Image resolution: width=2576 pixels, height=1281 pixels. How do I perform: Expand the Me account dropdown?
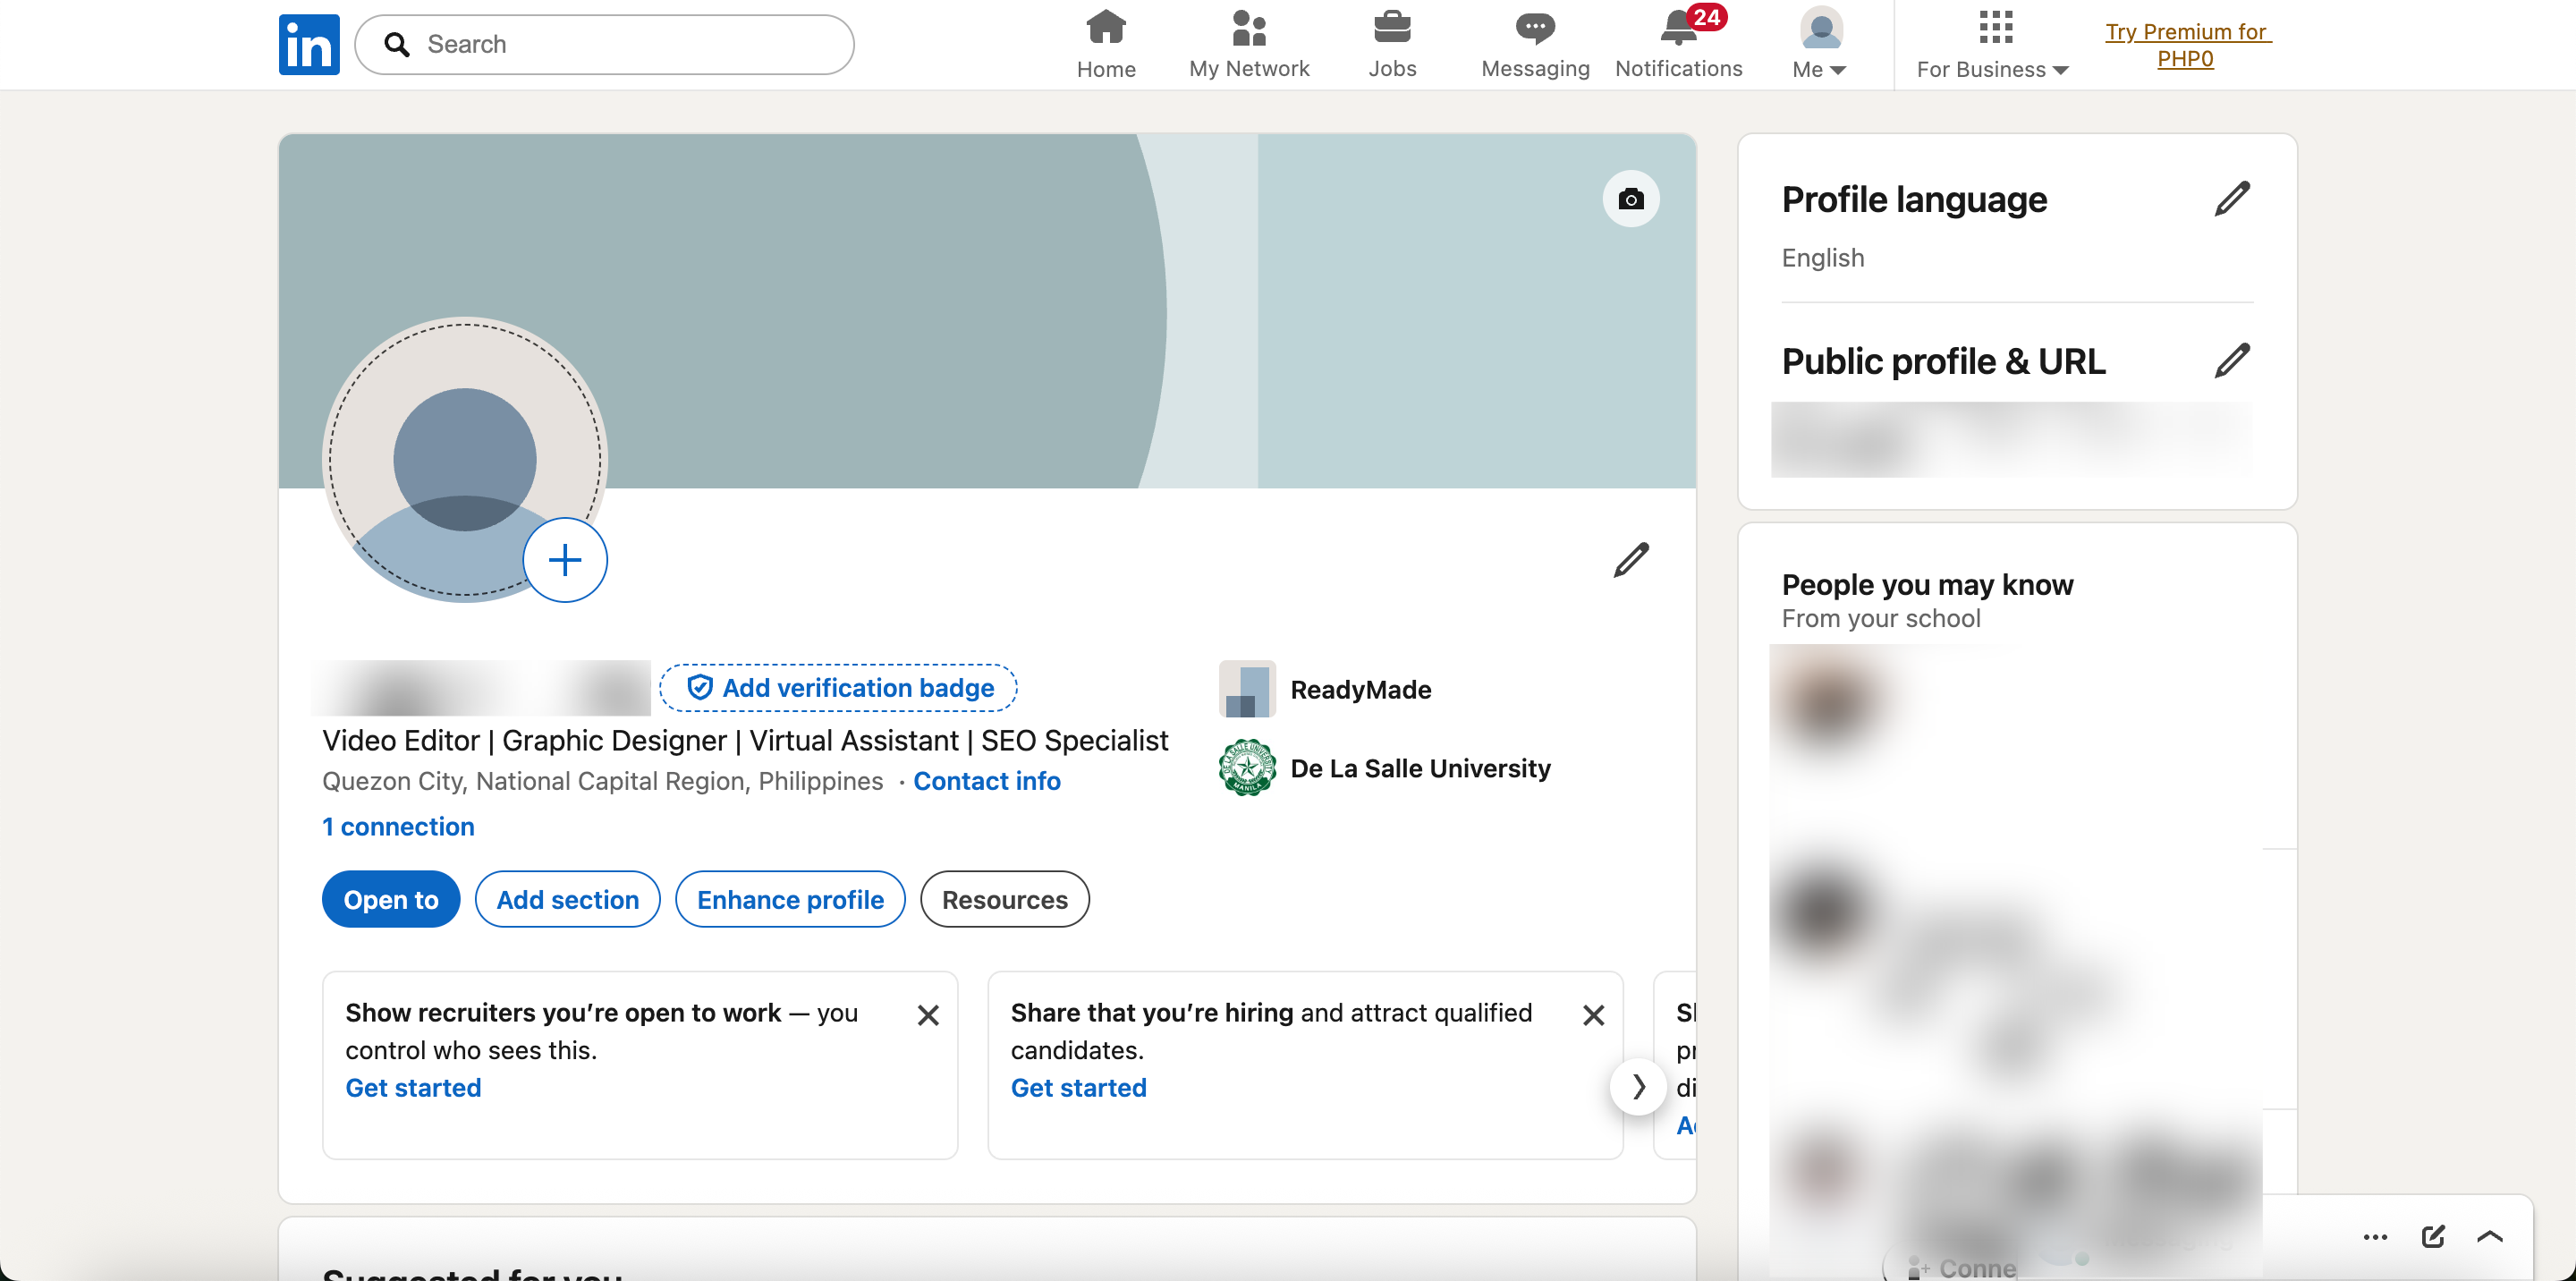1820,44
